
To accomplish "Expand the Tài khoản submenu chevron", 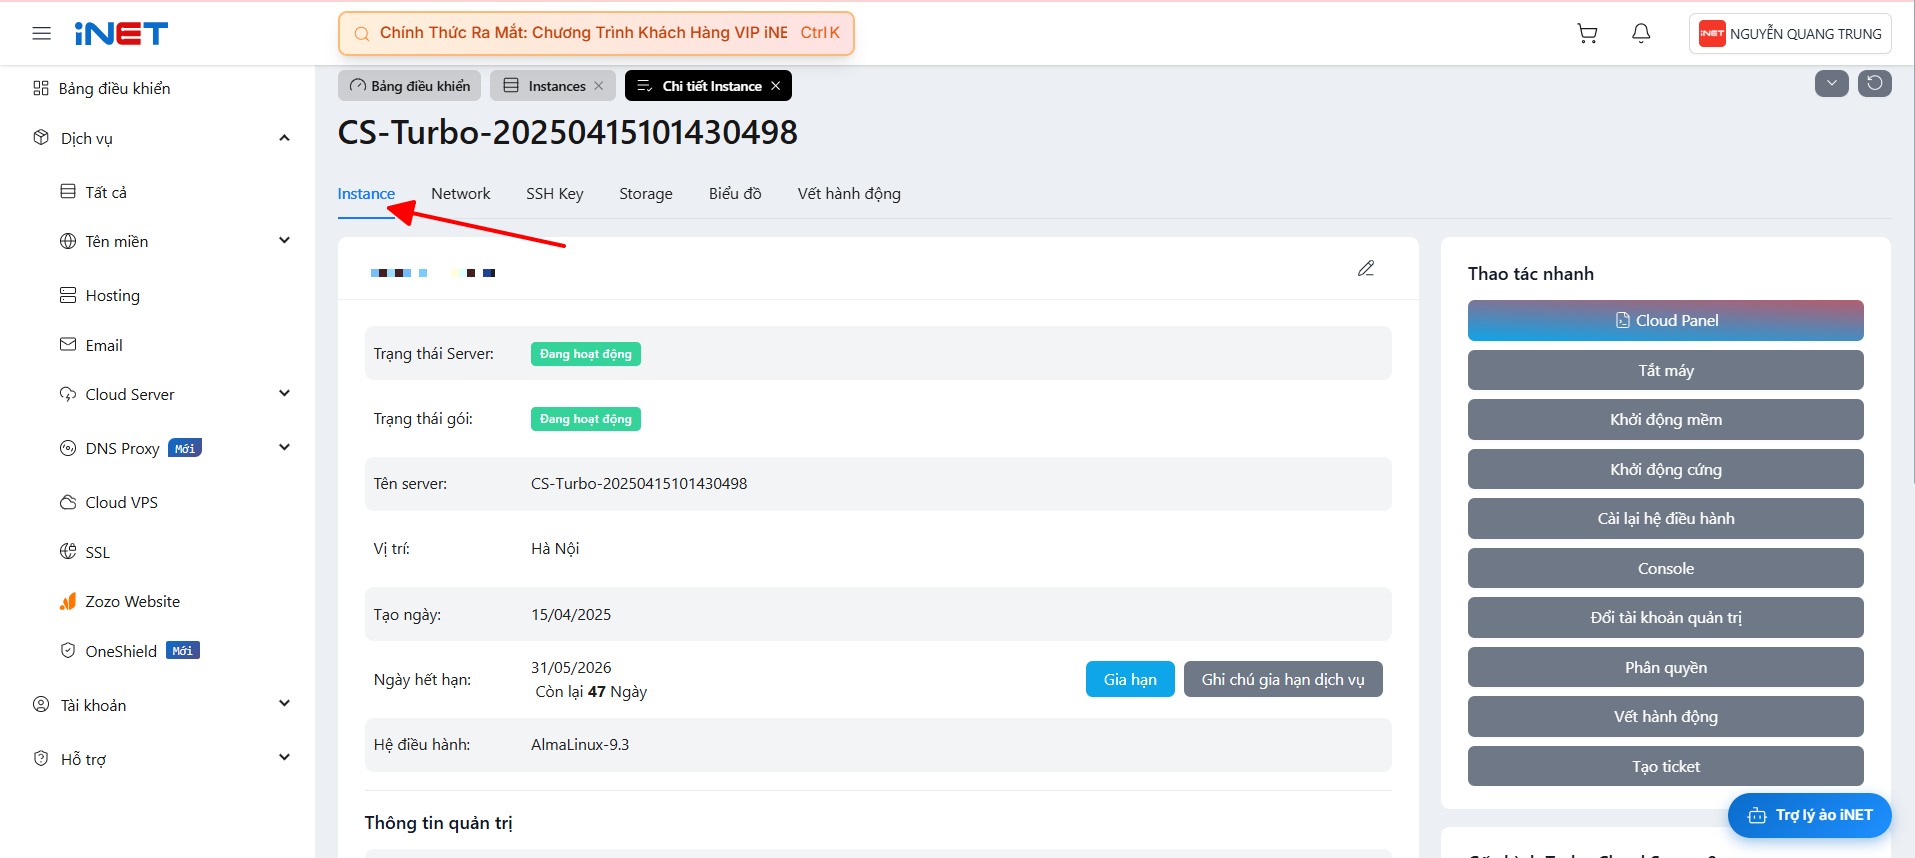I will 285,703.
